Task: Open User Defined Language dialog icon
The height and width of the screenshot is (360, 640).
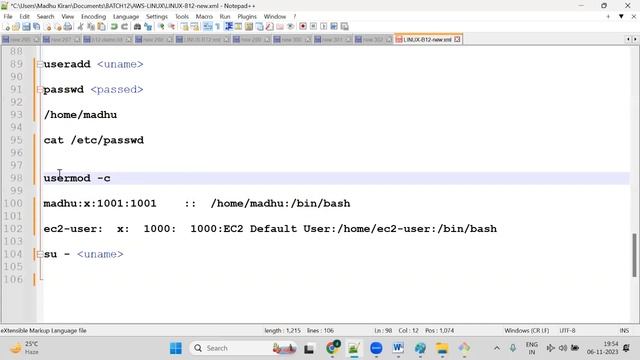Action: [238, 27]
